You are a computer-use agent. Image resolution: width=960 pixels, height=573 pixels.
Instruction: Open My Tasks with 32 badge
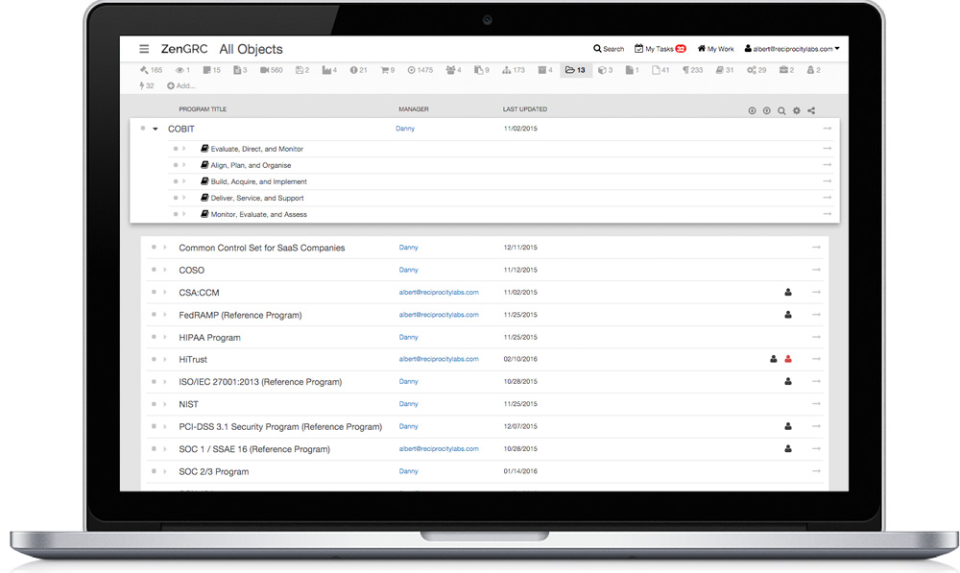coord(660,49)
